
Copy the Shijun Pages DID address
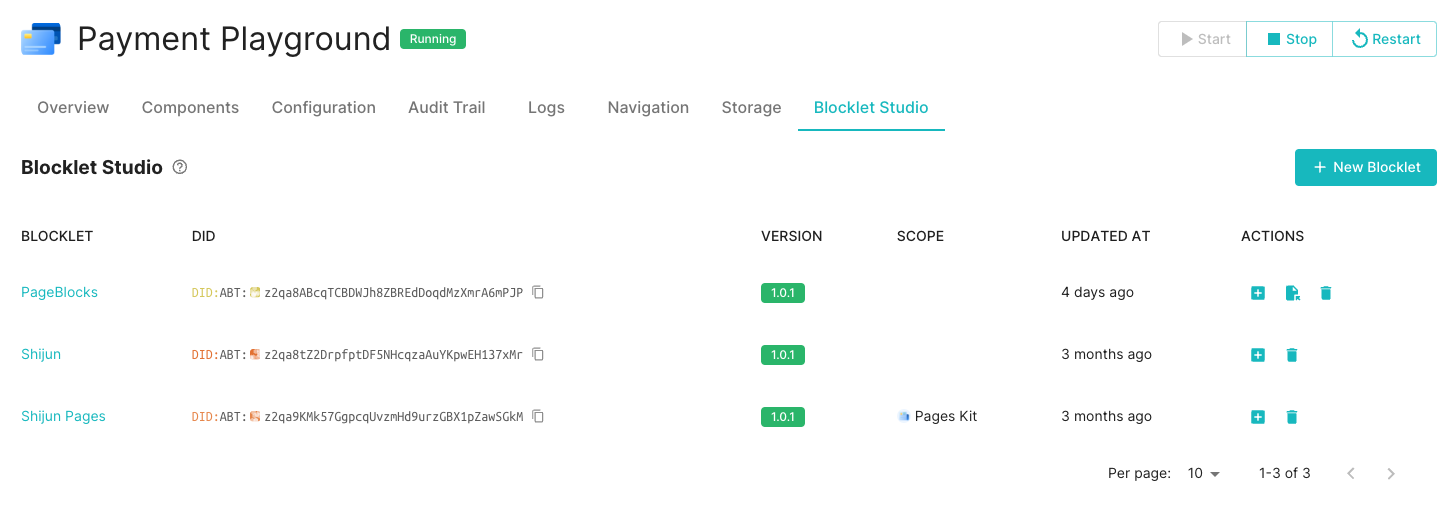pyautogui.click(x=538, y=417)
